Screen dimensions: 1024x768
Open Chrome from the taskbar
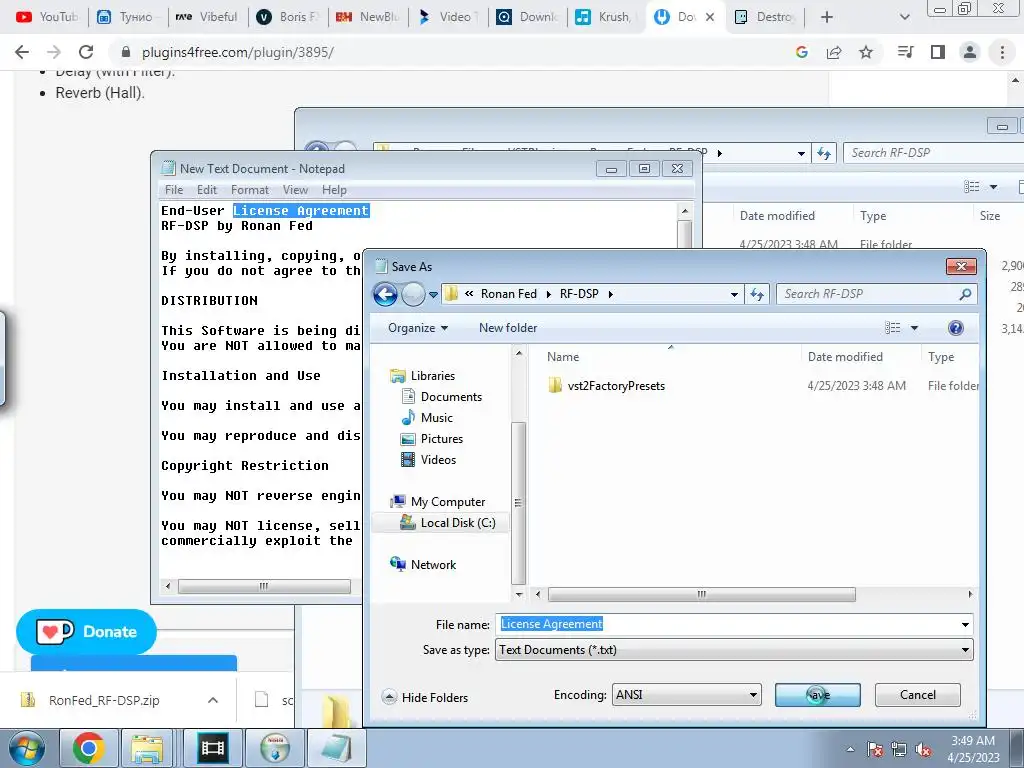(x=88, y=748)
